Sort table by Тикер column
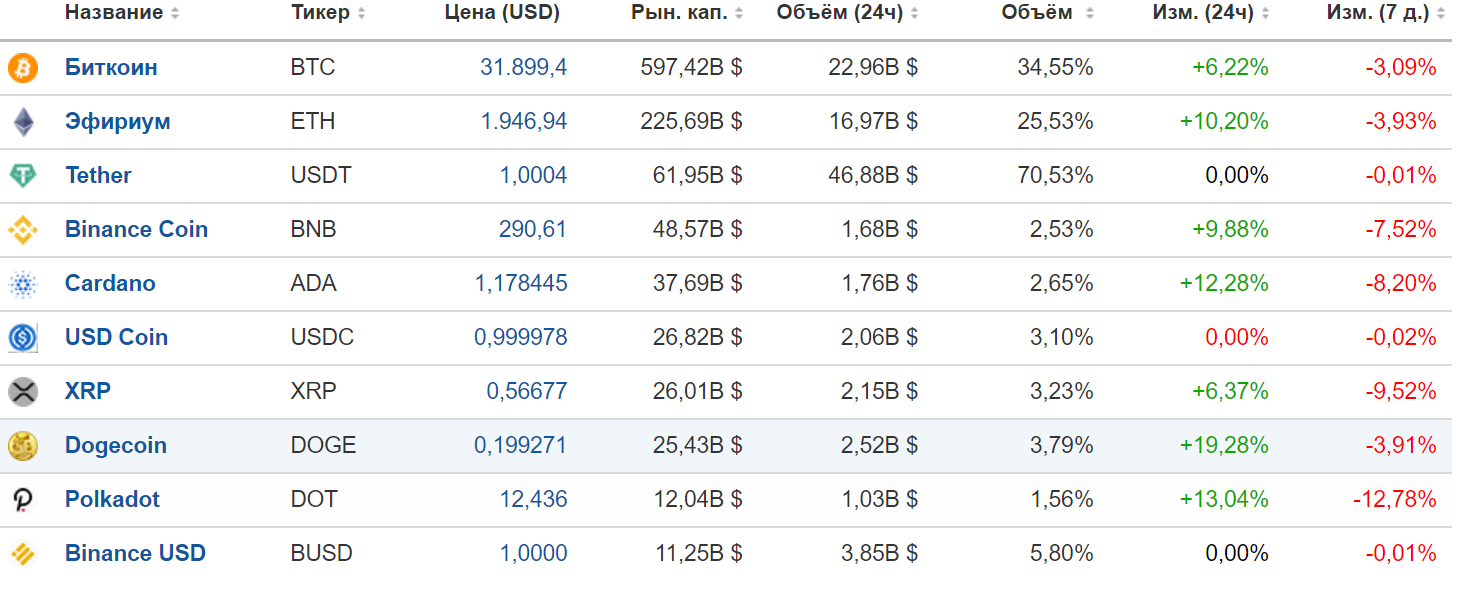This screenshot has height=592, width=1460. pyautogui.click(x=320, y=13)
